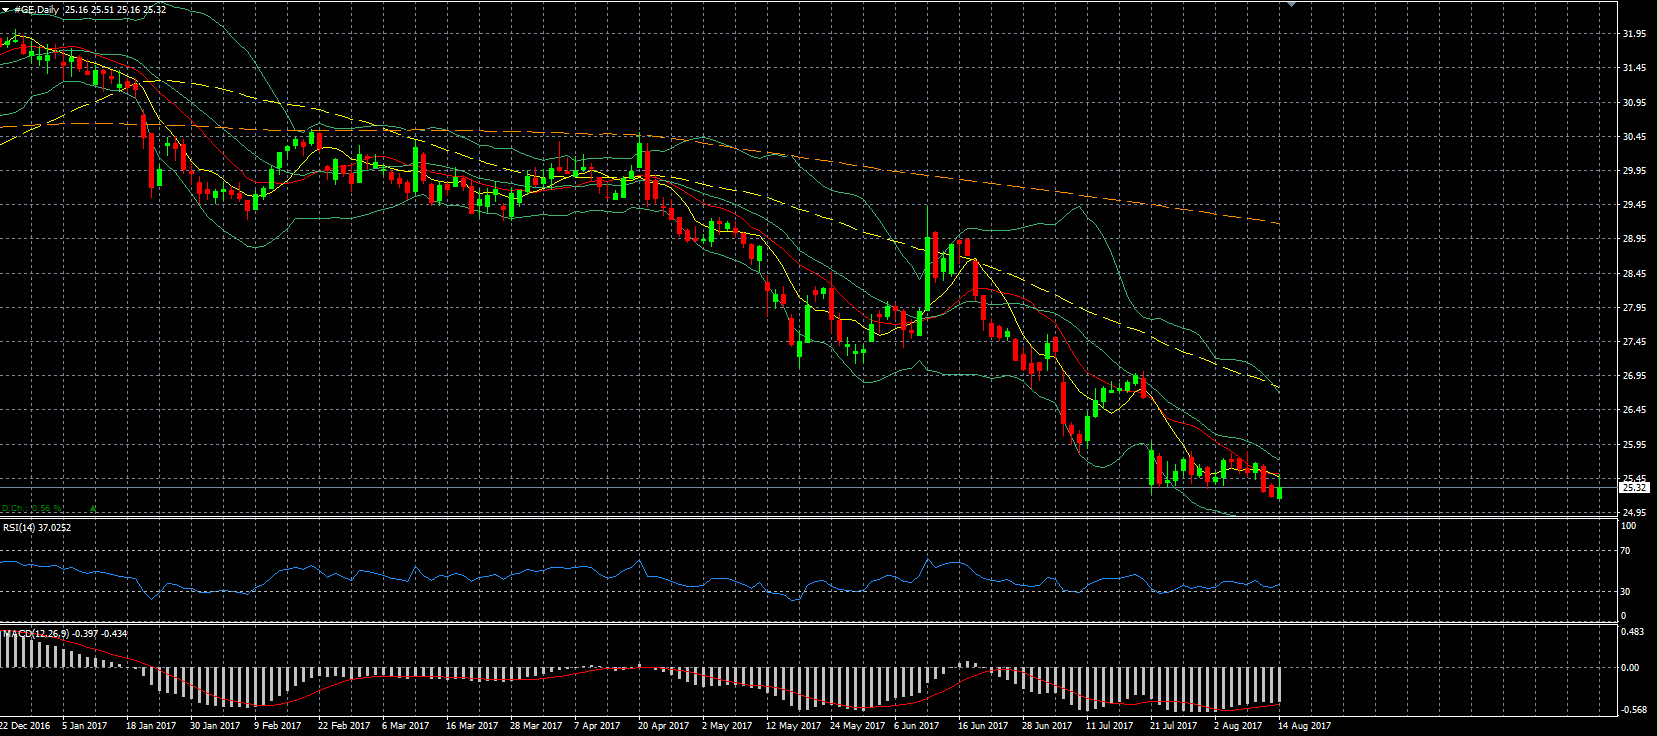Click the 18 Jan 2017 date label
The image size is (1658, 736).
151,726
